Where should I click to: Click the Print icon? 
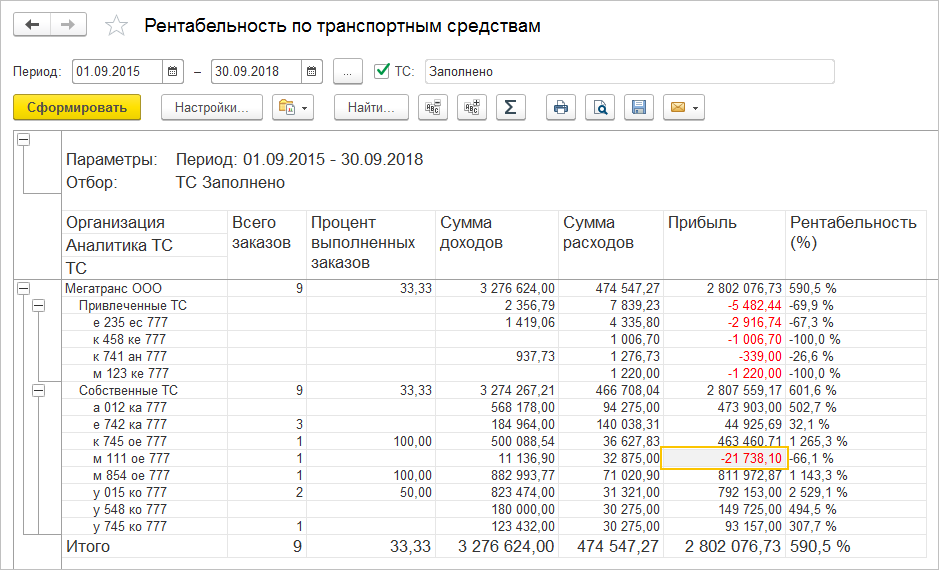[561, 107]
